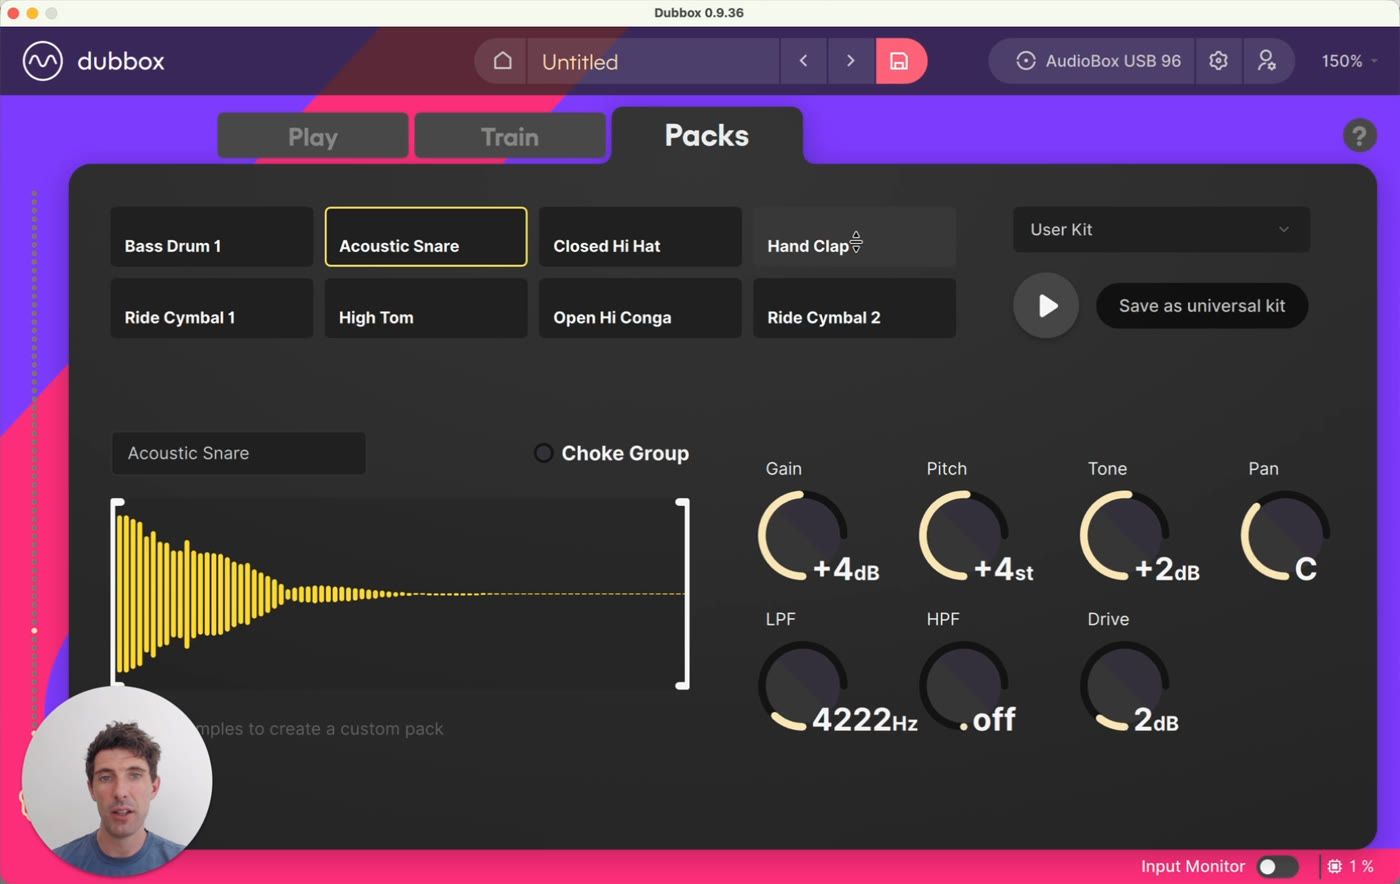Select the Closed Hi Hat pad

pyautogui.click(x=640, y=237)
